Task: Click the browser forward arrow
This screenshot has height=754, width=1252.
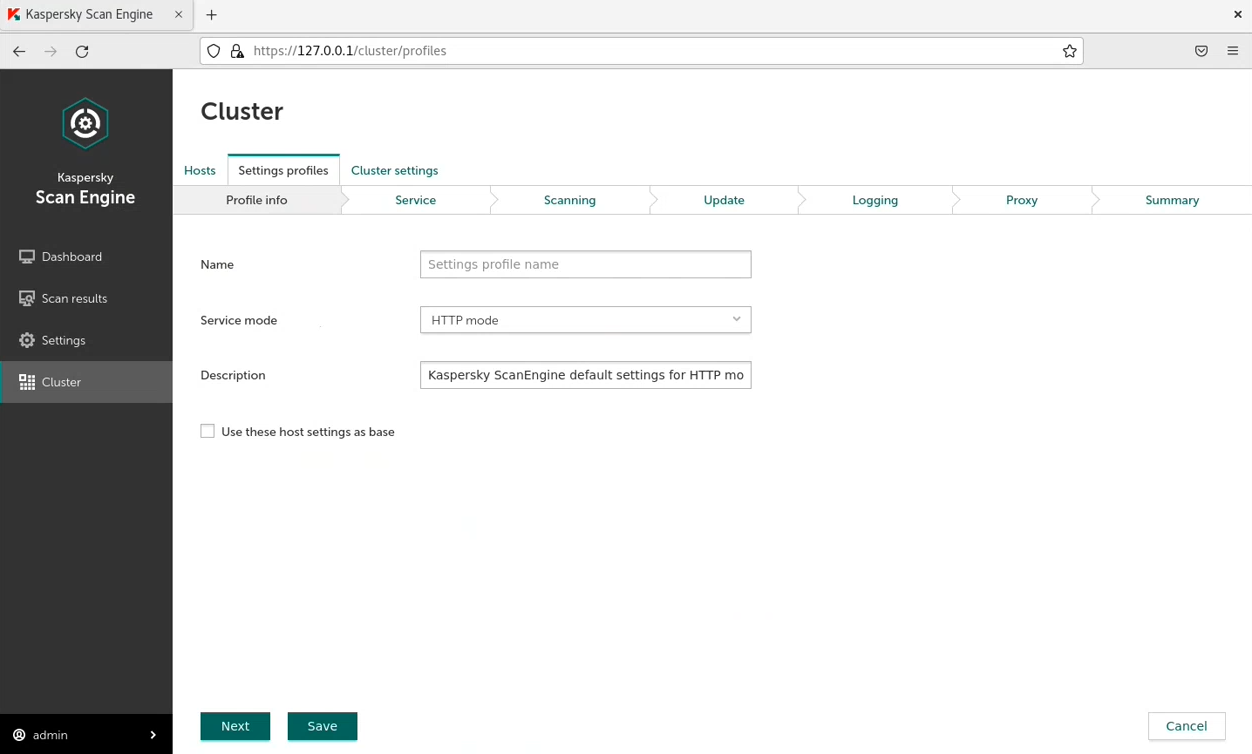Action: (51, 51)
